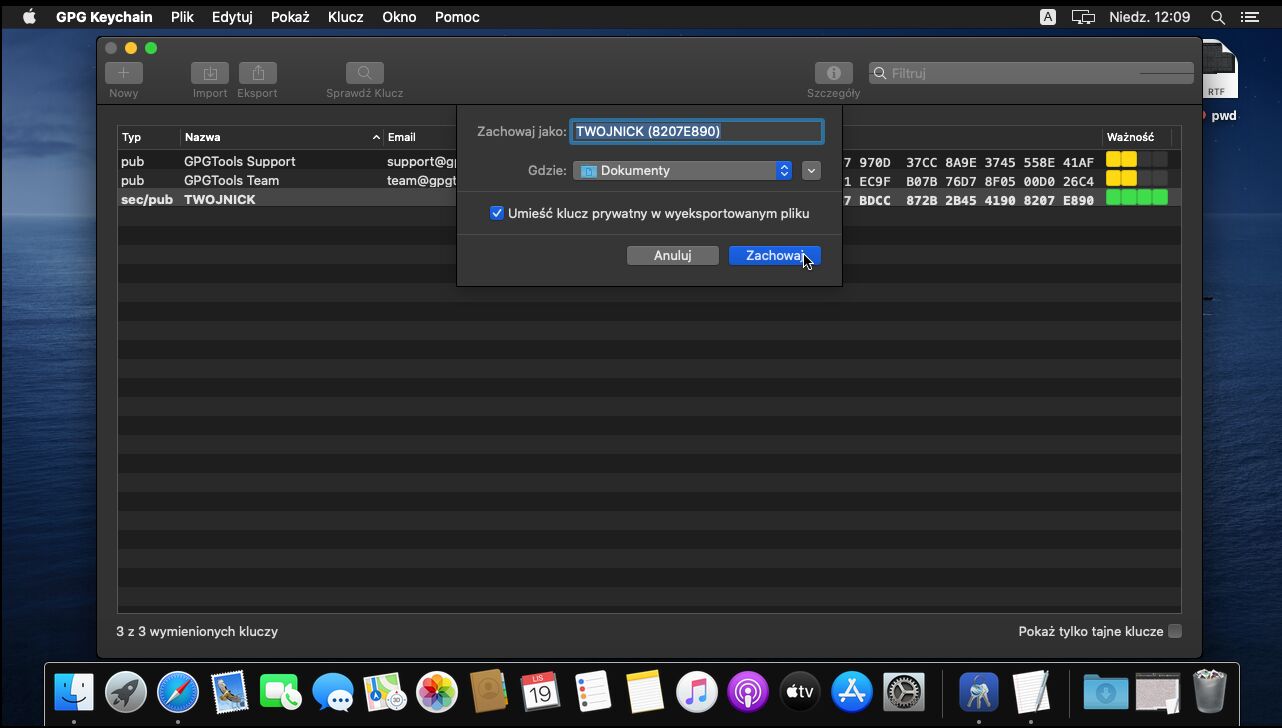Click the Sprawdź Klucz search icon

[365, 73]
